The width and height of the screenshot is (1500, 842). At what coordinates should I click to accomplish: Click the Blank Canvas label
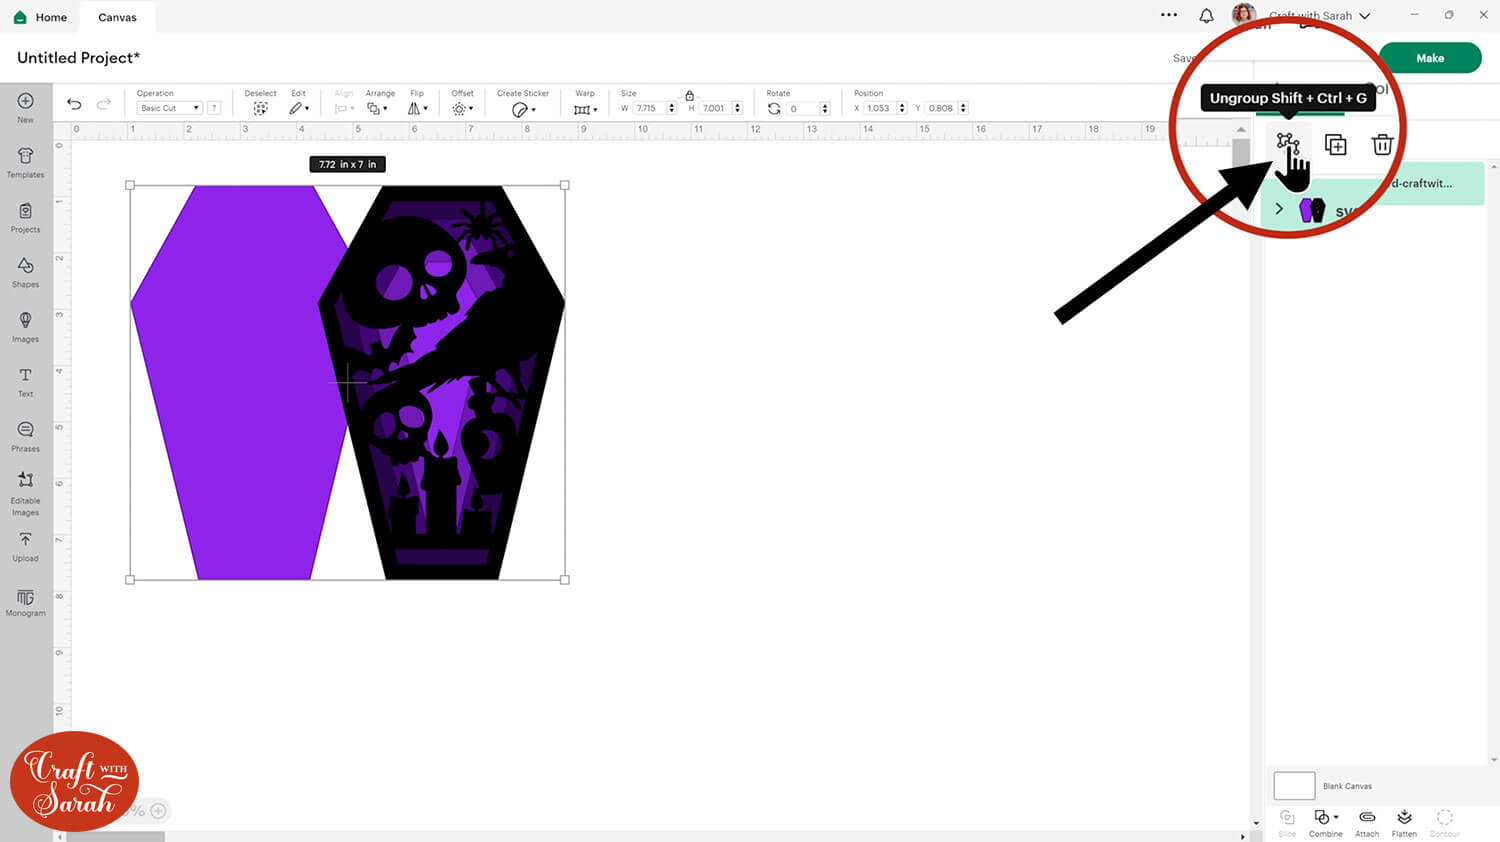[1347, 786]
